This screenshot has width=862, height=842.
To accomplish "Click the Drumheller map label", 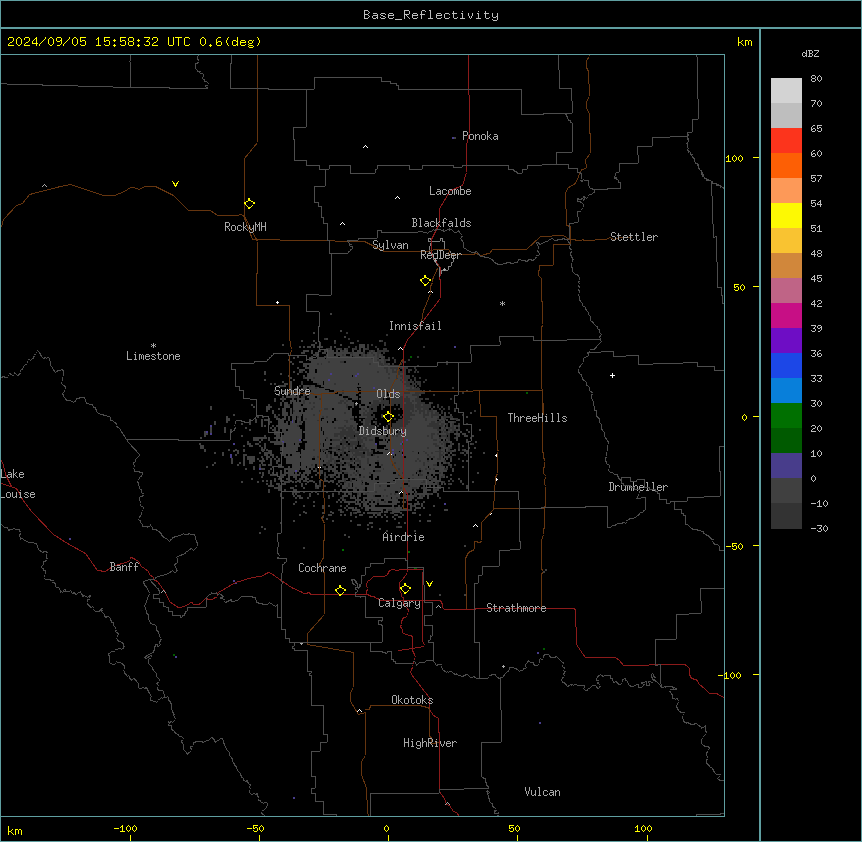I will coord(638,487).
